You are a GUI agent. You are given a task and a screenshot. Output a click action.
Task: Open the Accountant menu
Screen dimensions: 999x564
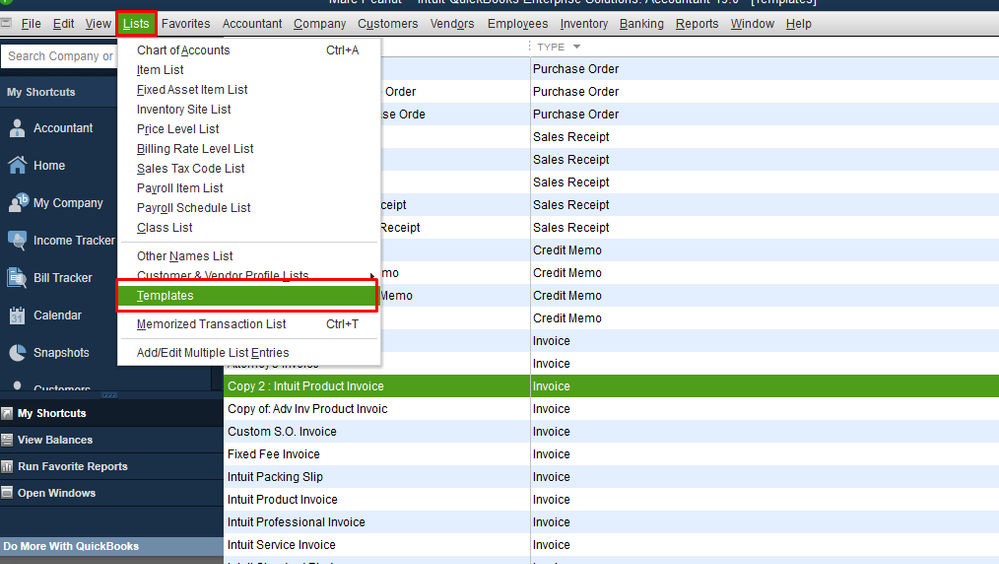pyautogui.click(x=252, y=24)
